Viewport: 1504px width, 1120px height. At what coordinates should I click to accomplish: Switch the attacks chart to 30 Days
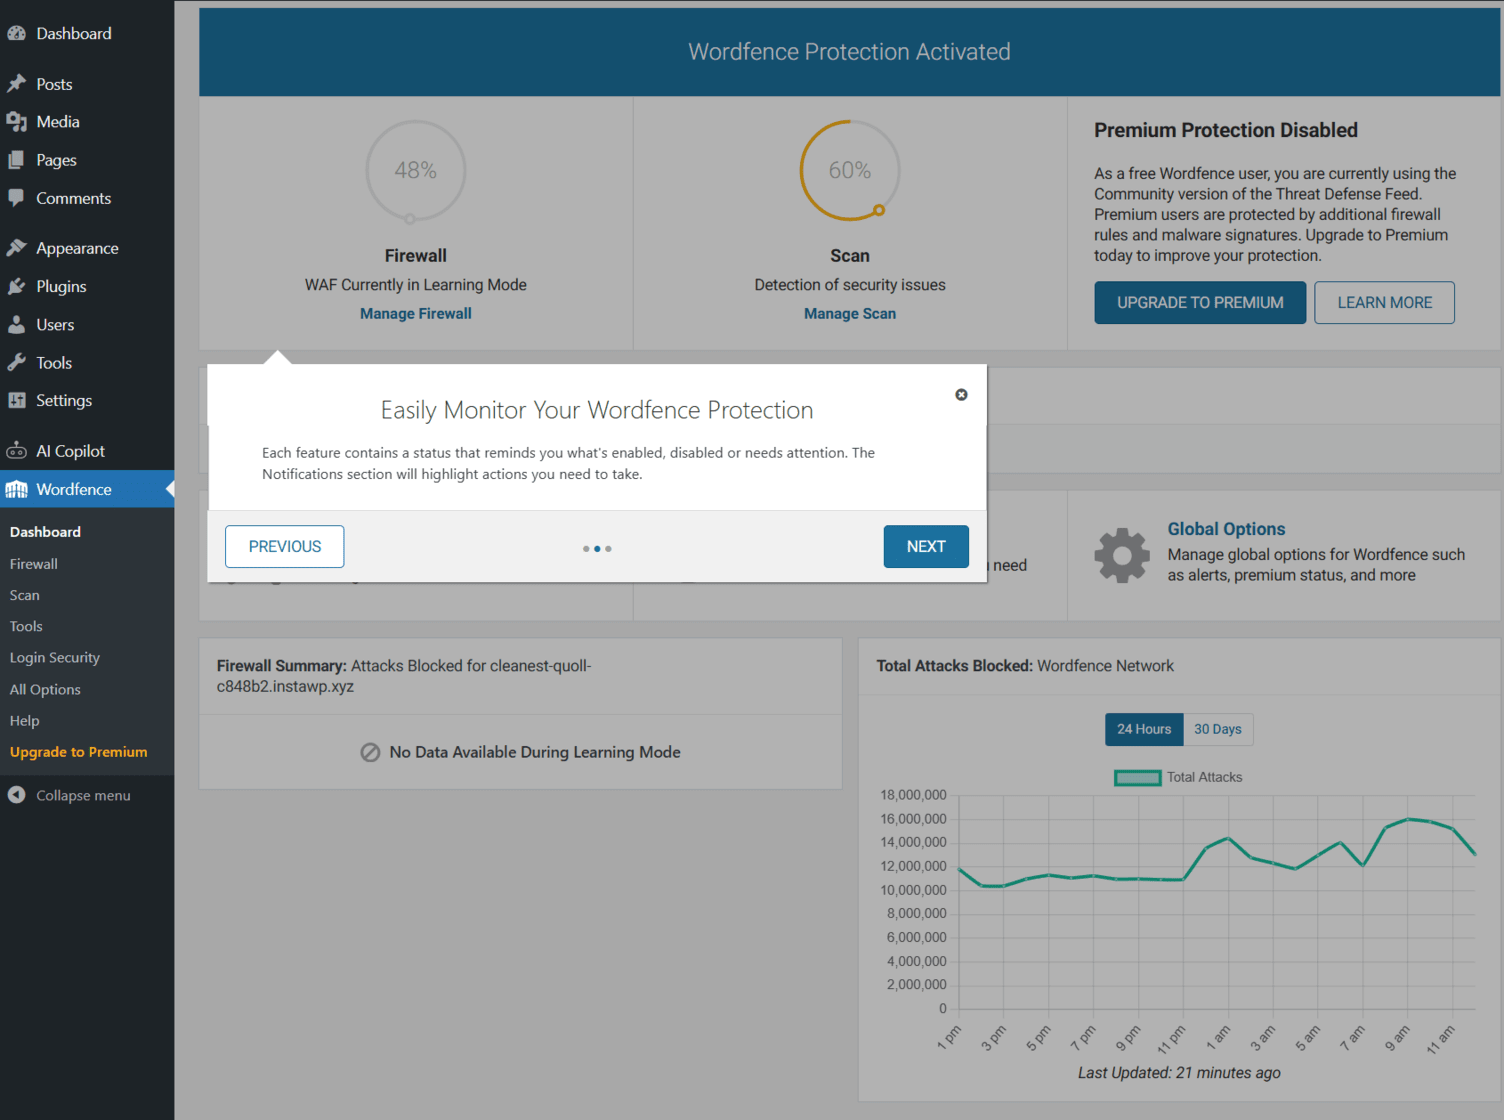[1218, 729]
